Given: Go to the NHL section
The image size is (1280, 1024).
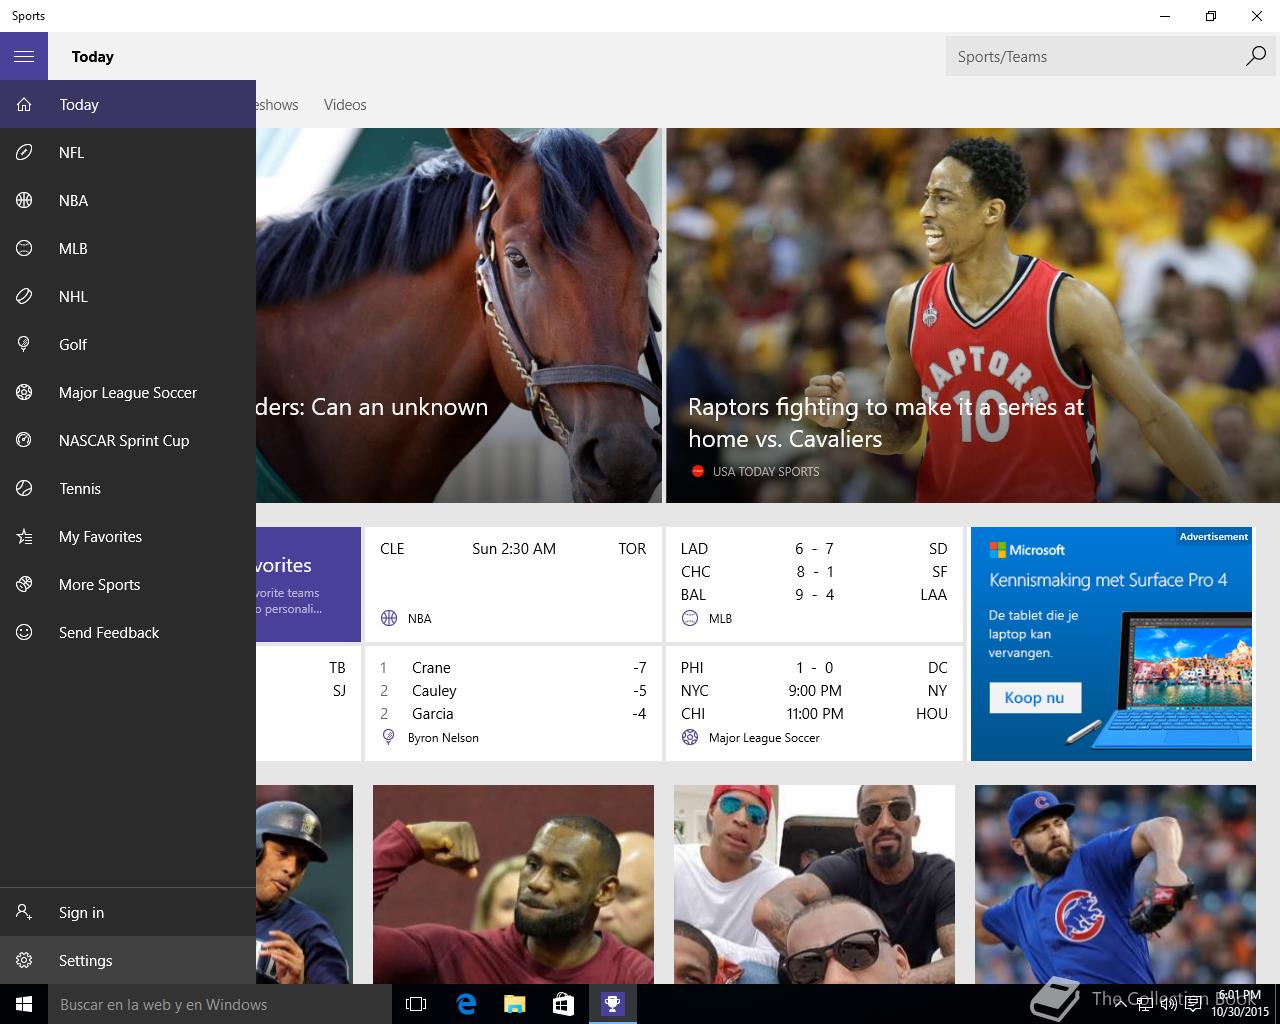Looking at the screenshot, I should (x=128, y=296).
